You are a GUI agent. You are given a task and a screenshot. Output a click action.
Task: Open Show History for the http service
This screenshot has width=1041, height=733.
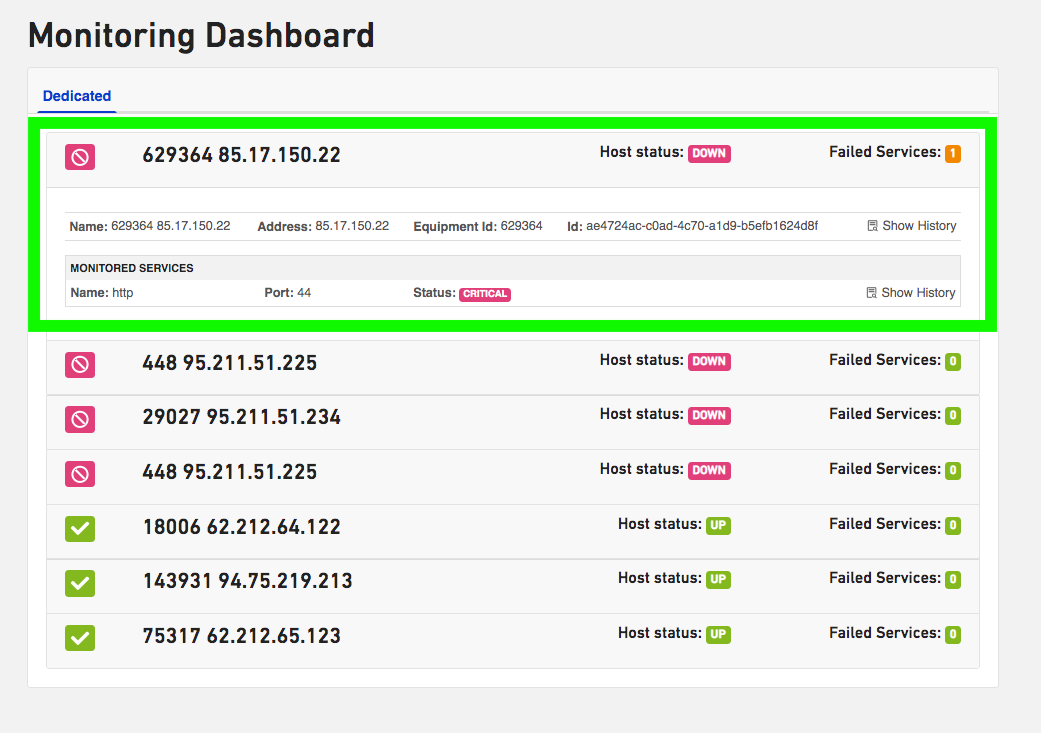coord(911,293)
